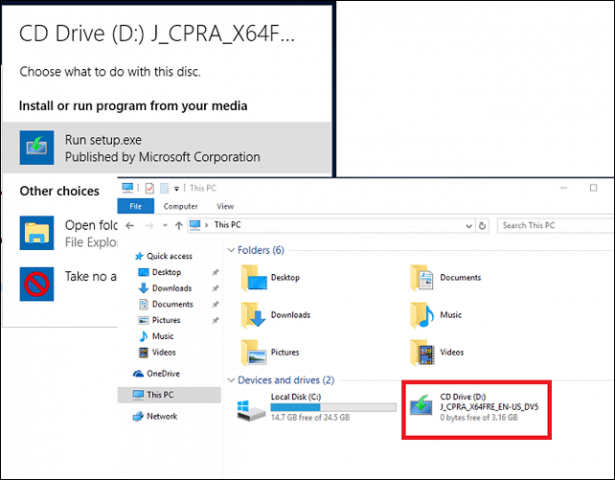Image resolution: width=615 pixels, height=480 pixels.
Task: Select the Videos folder icon in Folders
Action: point(422,353)
